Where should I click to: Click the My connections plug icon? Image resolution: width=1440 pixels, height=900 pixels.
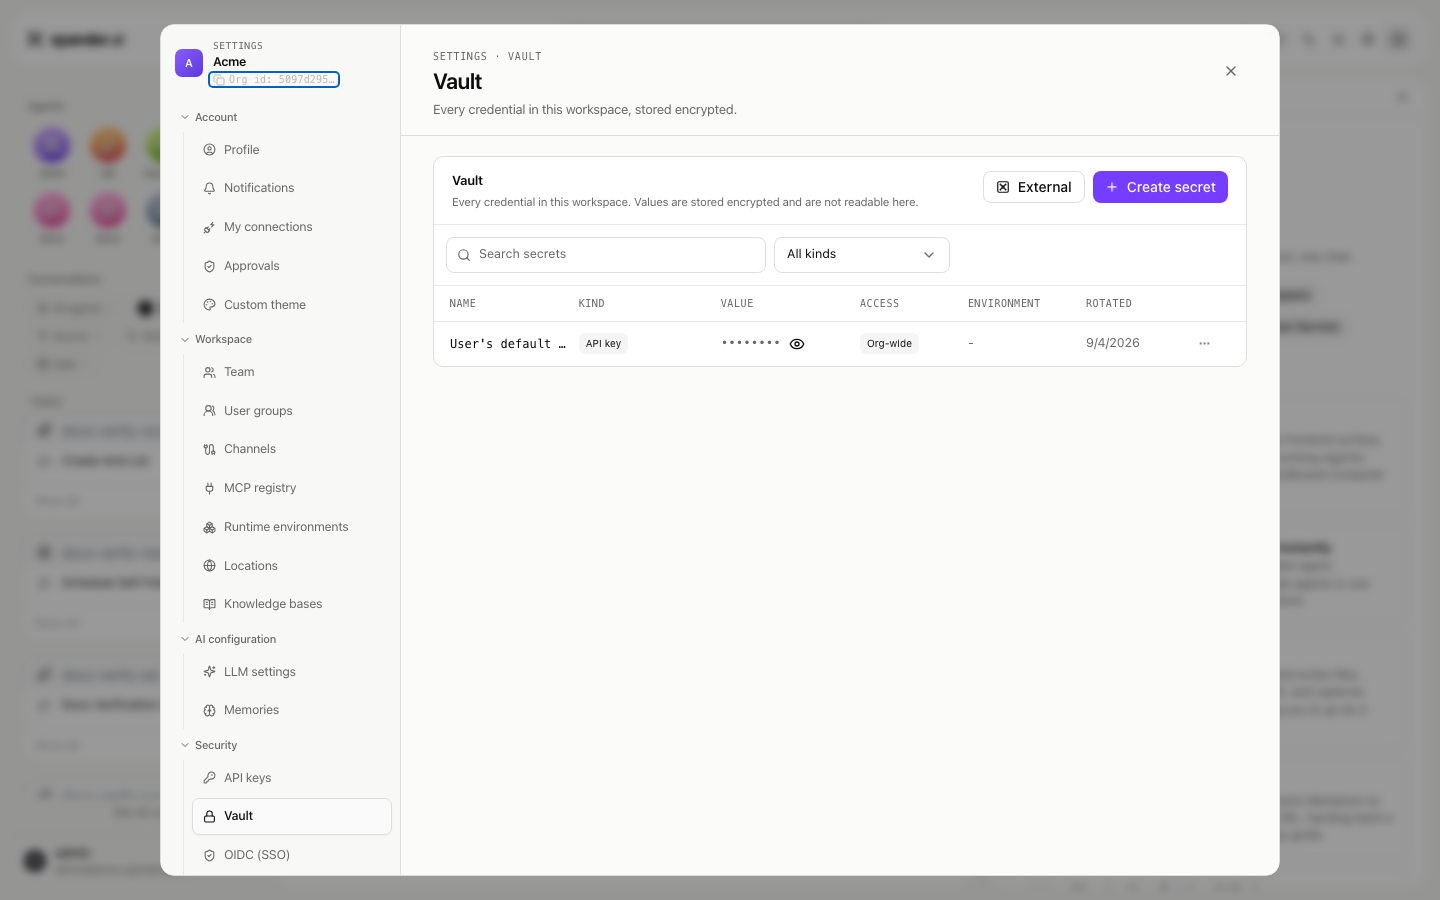209,227
